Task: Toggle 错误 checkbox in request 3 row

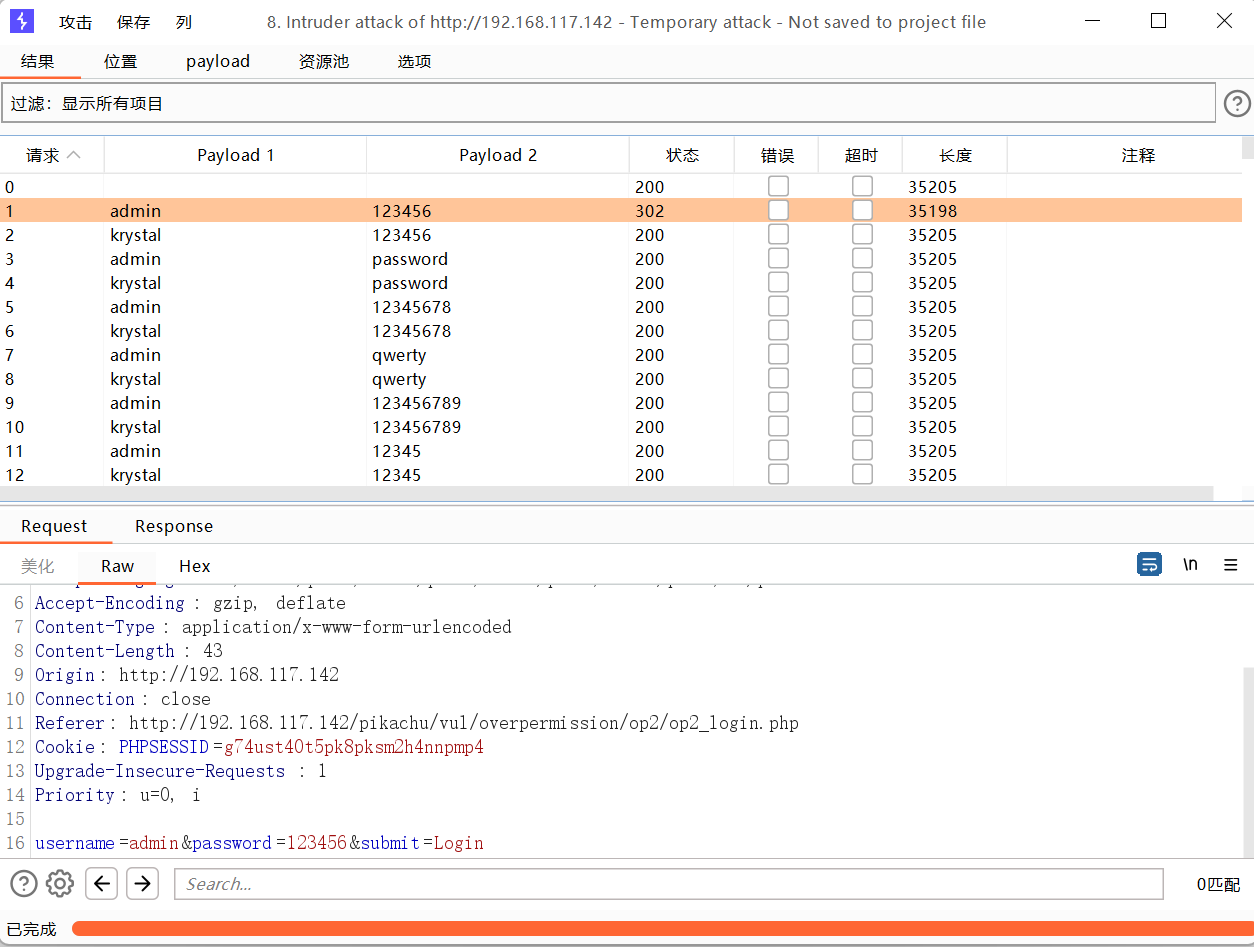Action: click(x=778, y=258)
